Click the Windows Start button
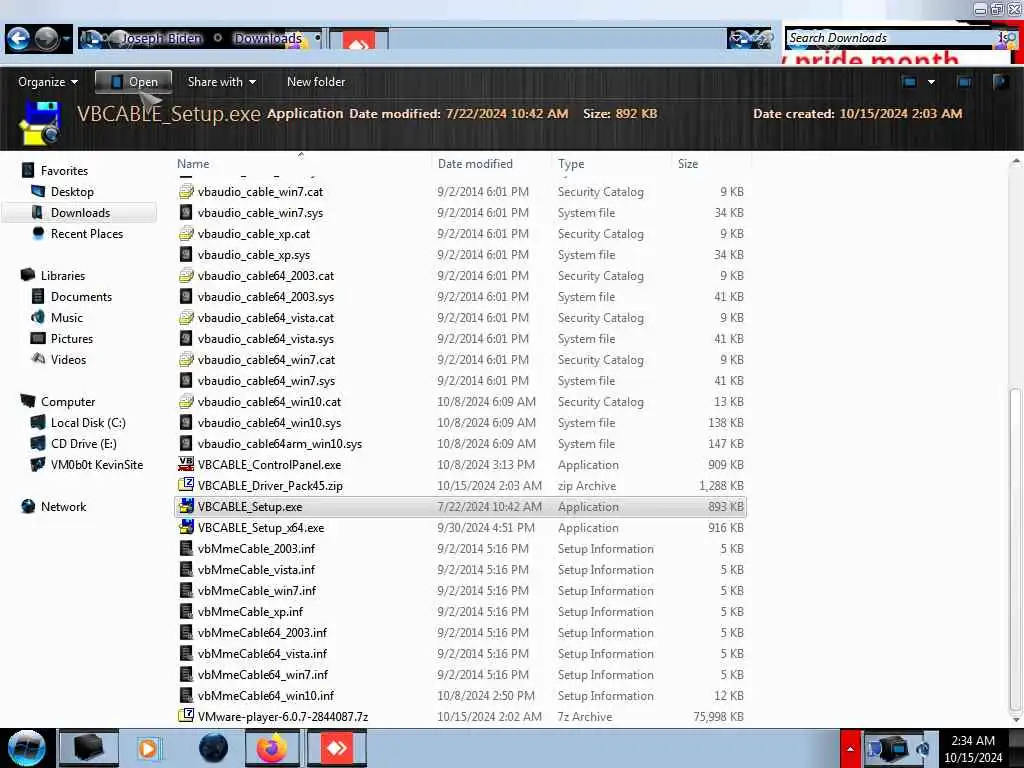 [x=26, y=748]
